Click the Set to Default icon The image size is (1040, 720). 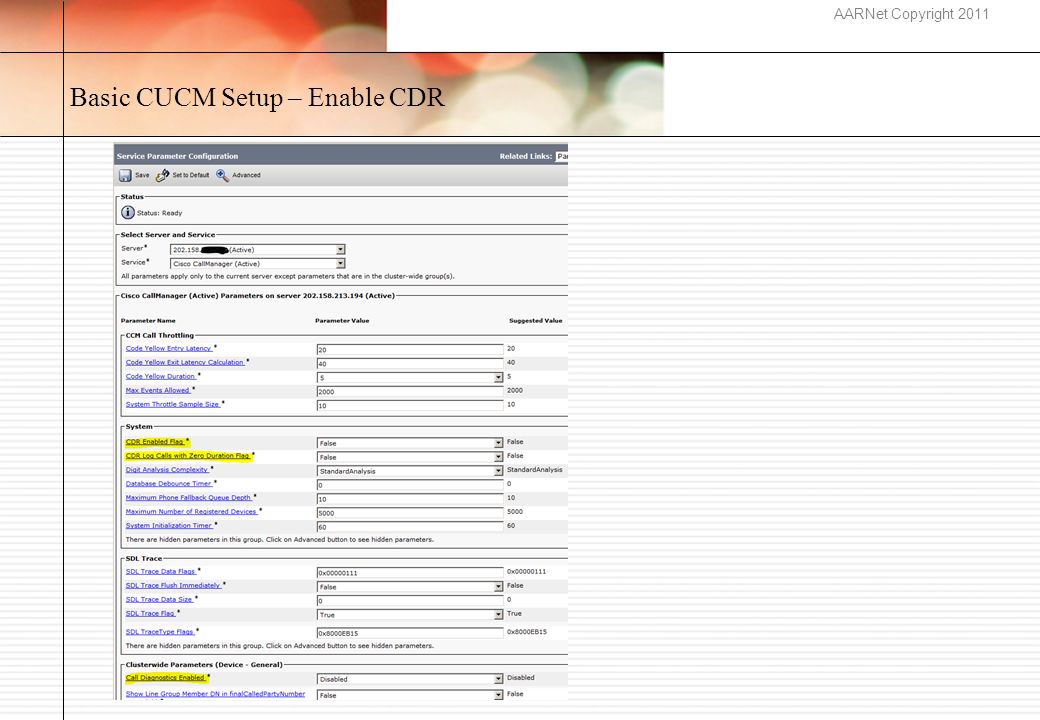tap(162, 175)
